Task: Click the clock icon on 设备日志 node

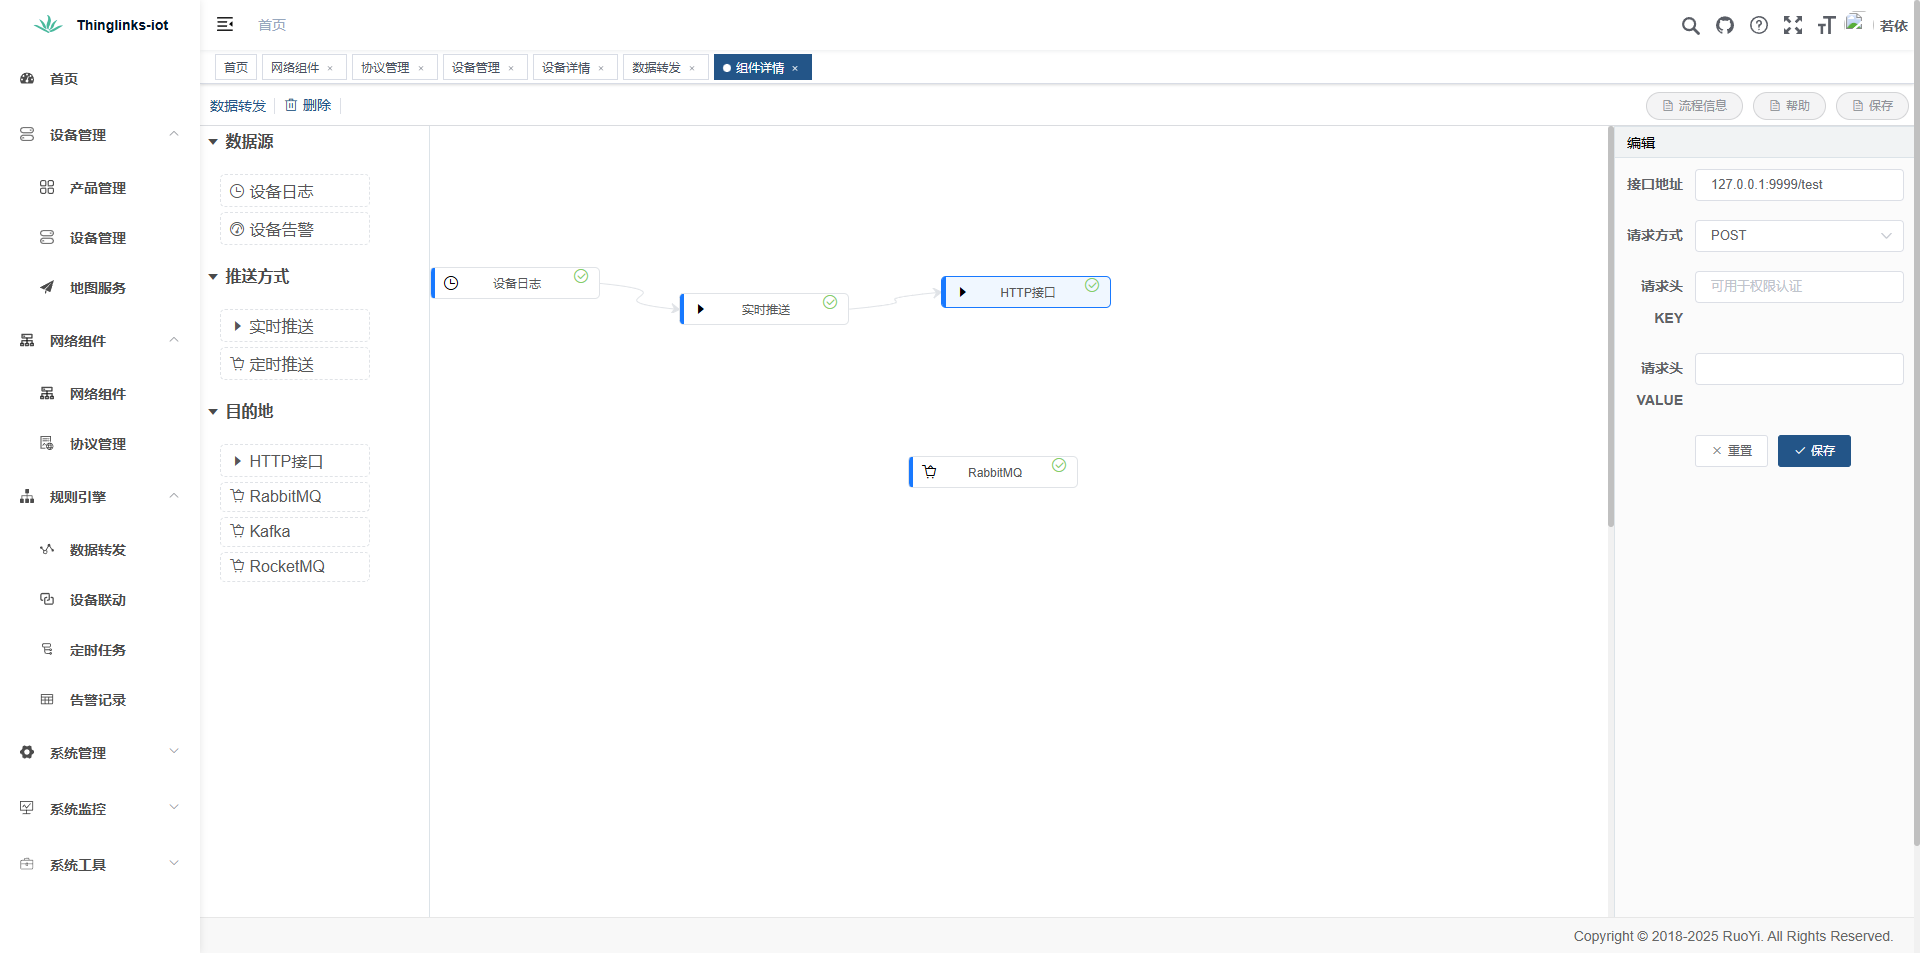Action: click(x=451, y=283)
